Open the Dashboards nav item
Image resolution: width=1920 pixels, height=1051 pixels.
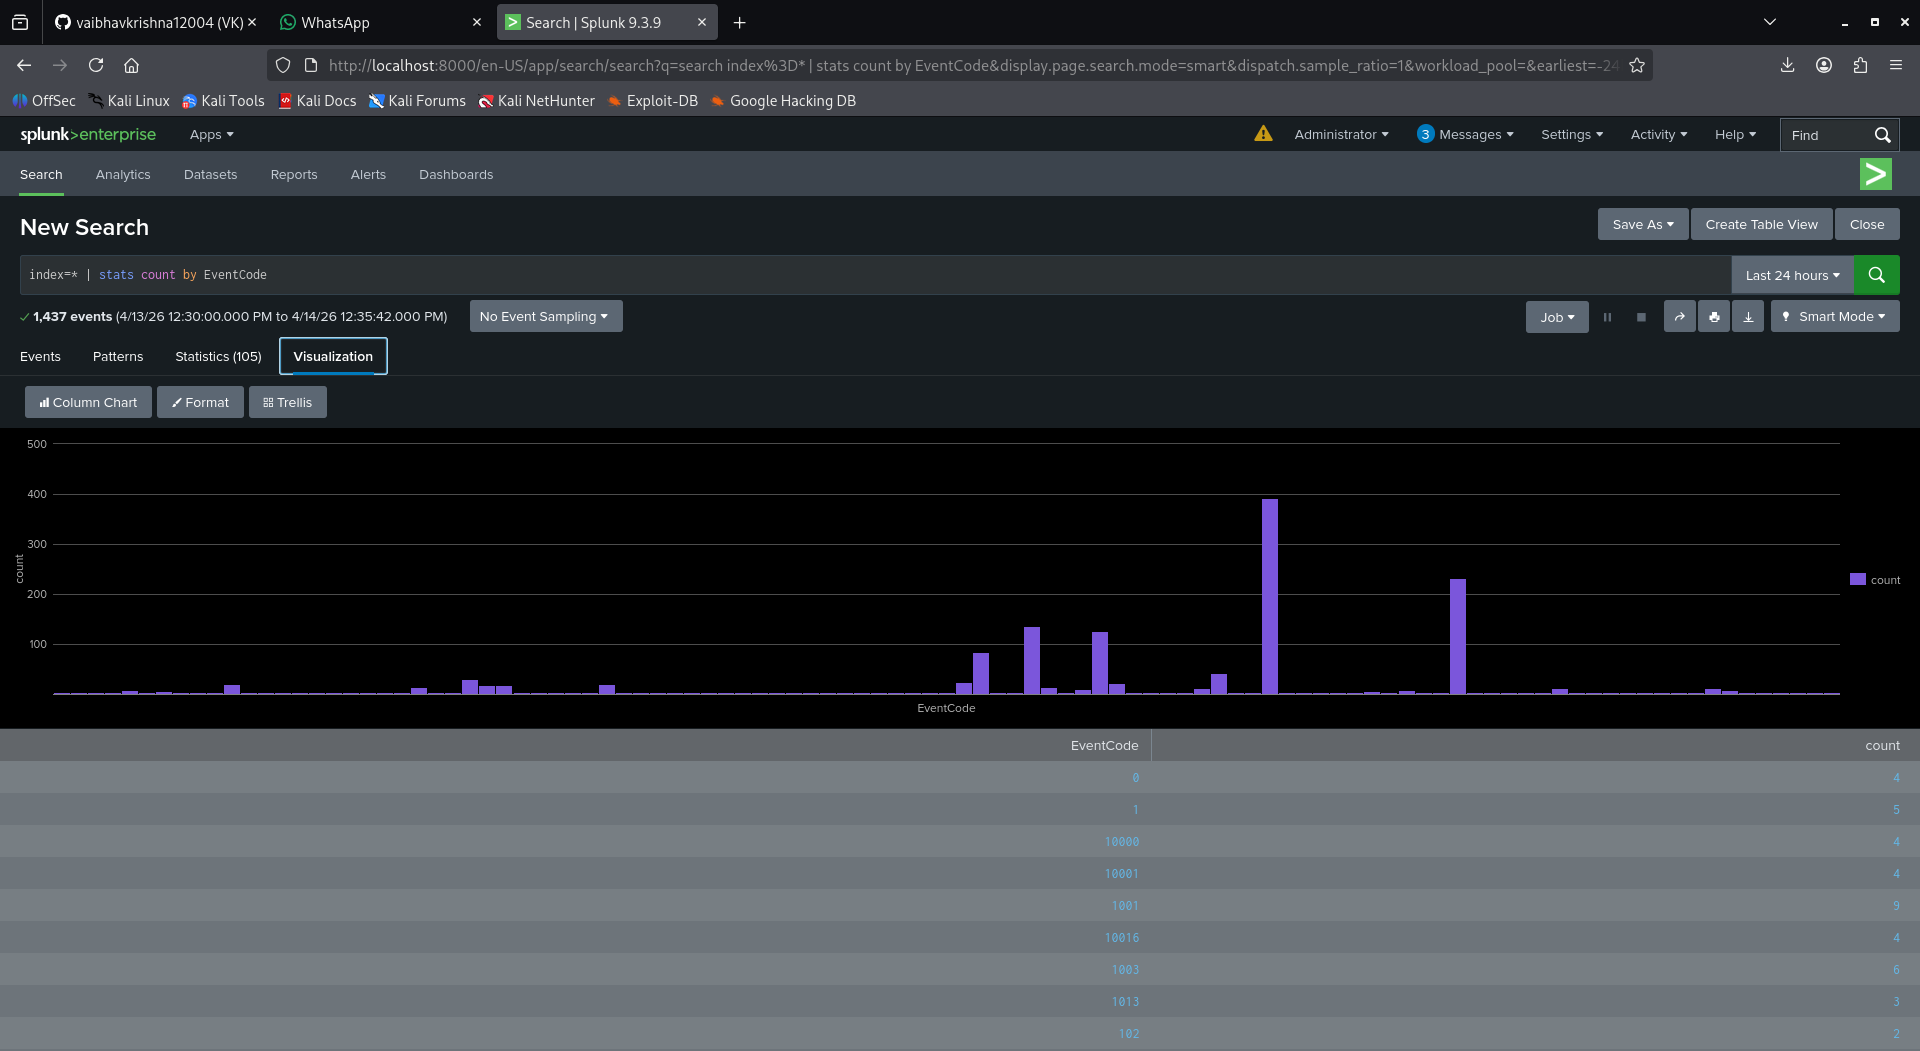(x=456, y=175)
